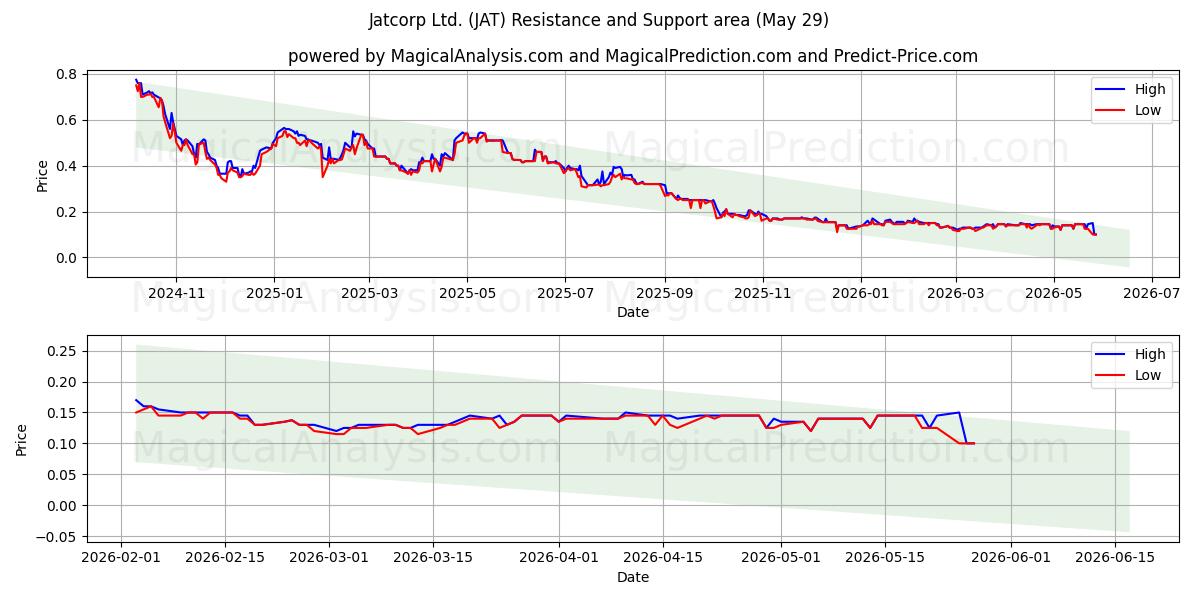Viewport: 1200px width, 600px height.
Task: Click the '2026-04-15' x-axis label on the bottom chart
Action: tap(662, 559)
